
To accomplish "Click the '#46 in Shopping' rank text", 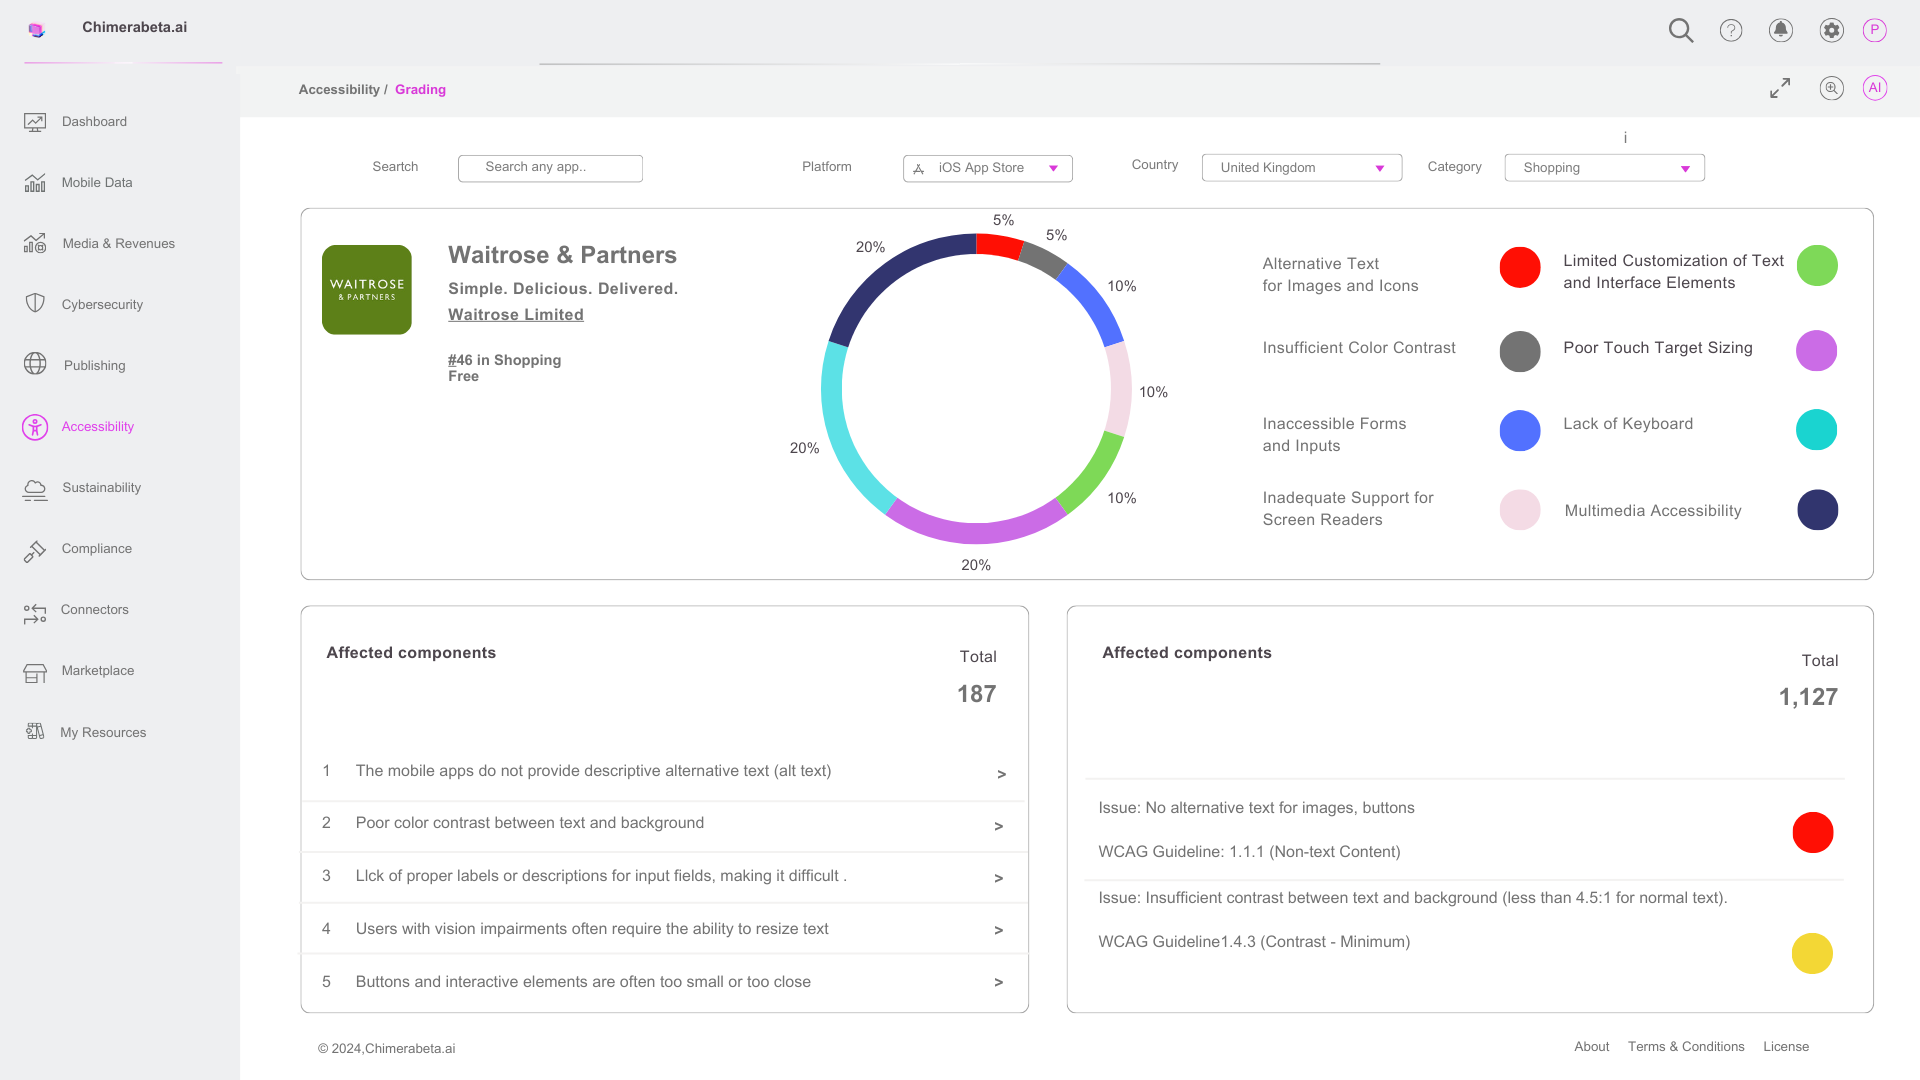I will [504, 360].
